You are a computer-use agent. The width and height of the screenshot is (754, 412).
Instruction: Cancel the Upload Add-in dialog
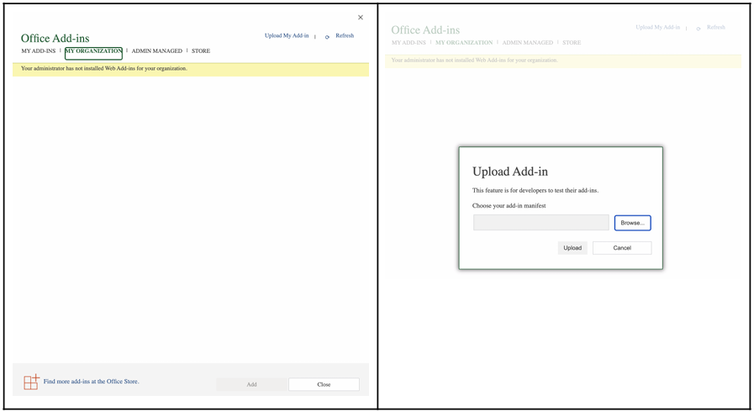[621, 248]
